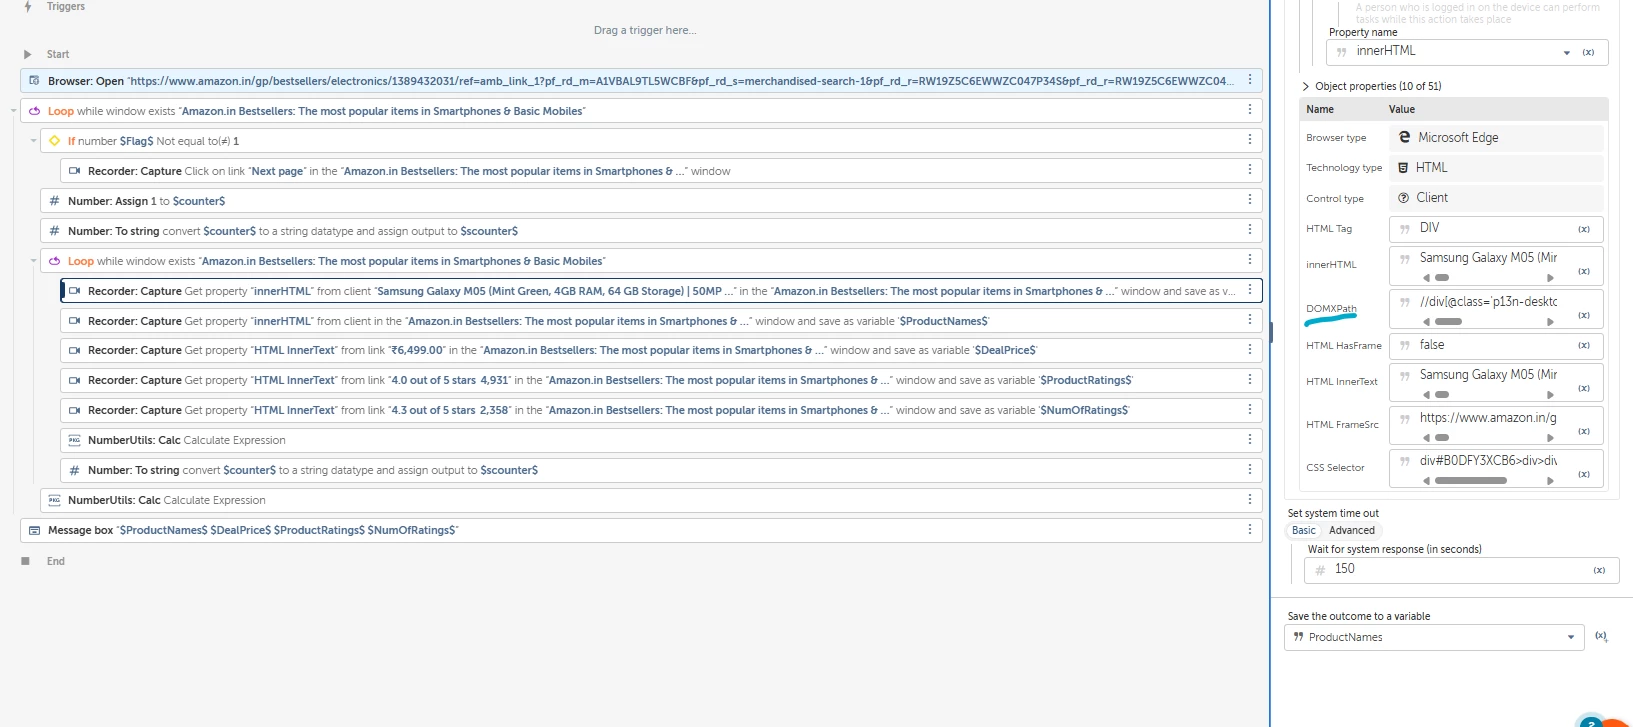
Task: Select the Browser: Open amazon.in action row
Action: pos(641,81)
